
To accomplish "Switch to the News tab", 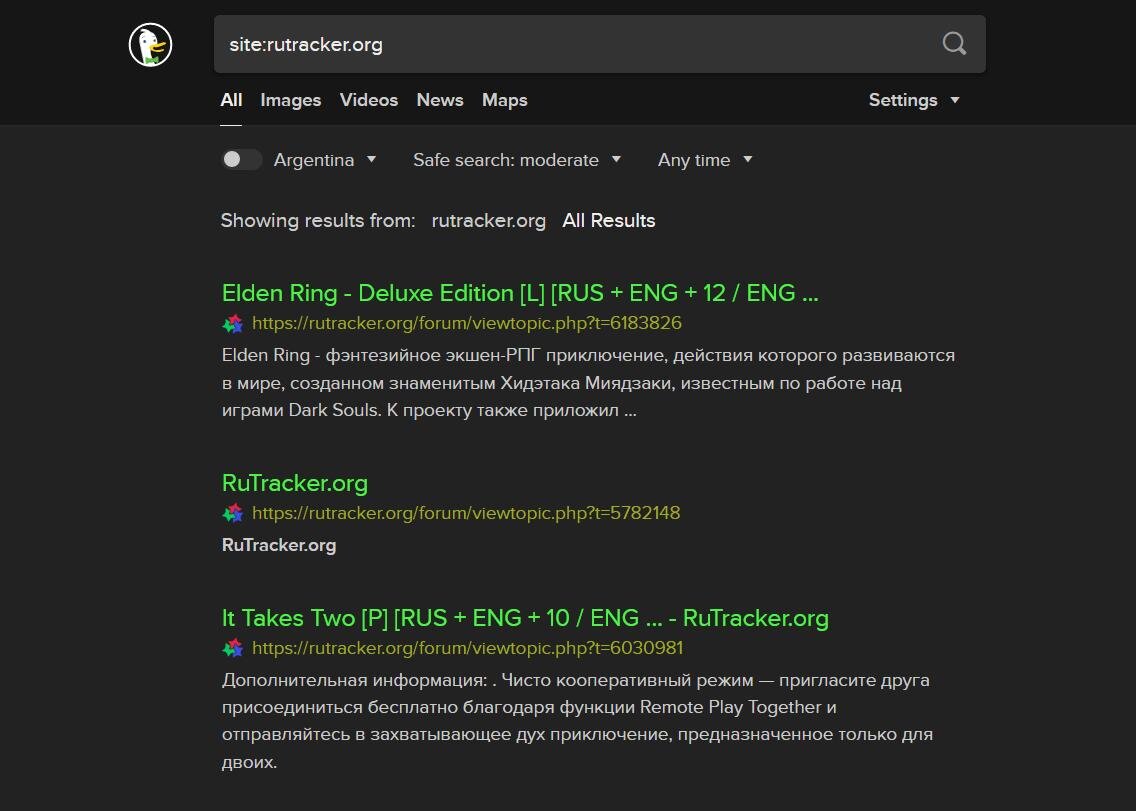I will pyautogui.click(x=440, y=100).
